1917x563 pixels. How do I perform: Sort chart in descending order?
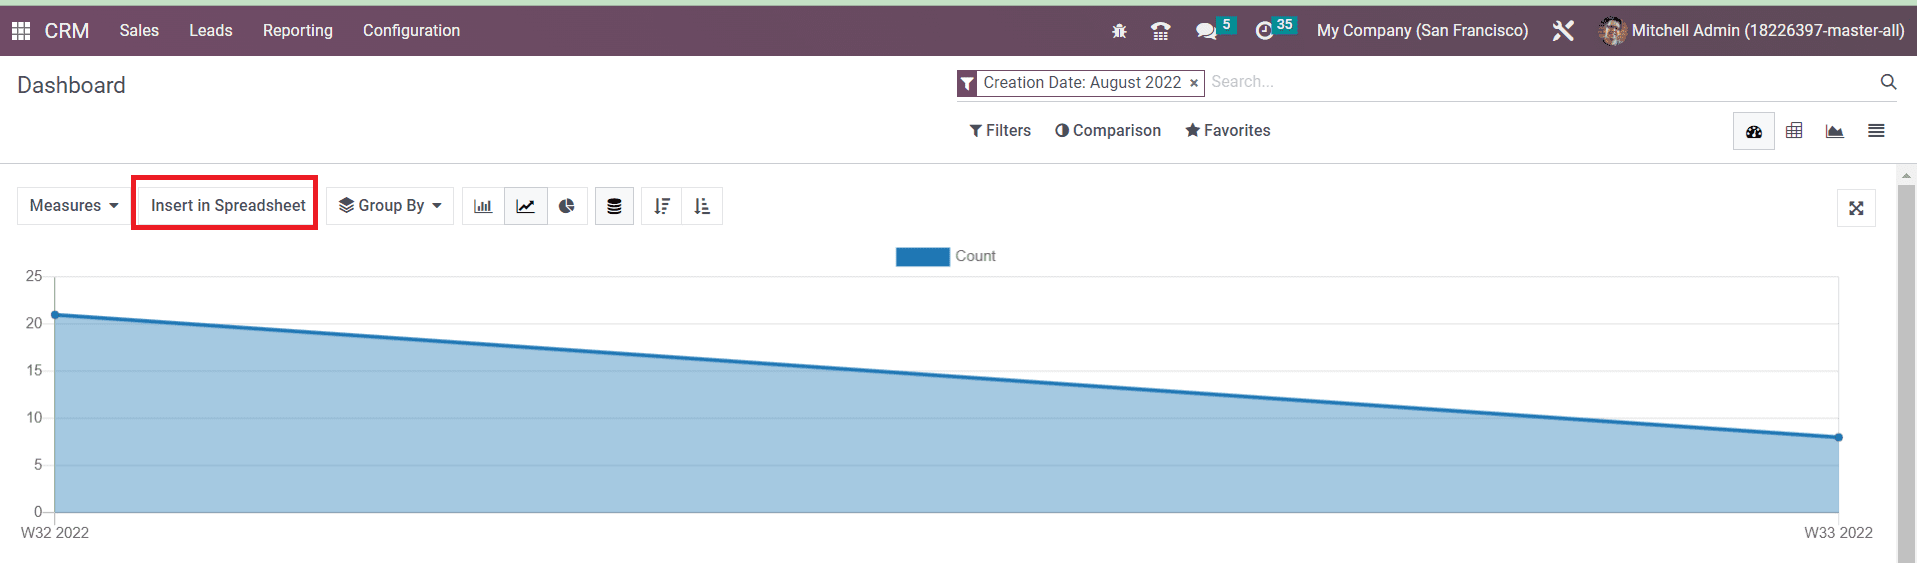coord(661,206)
